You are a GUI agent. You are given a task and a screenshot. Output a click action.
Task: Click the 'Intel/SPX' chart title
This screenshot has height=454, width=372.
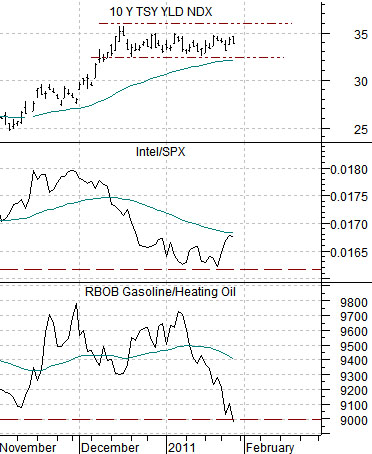(x=160, y=152)
